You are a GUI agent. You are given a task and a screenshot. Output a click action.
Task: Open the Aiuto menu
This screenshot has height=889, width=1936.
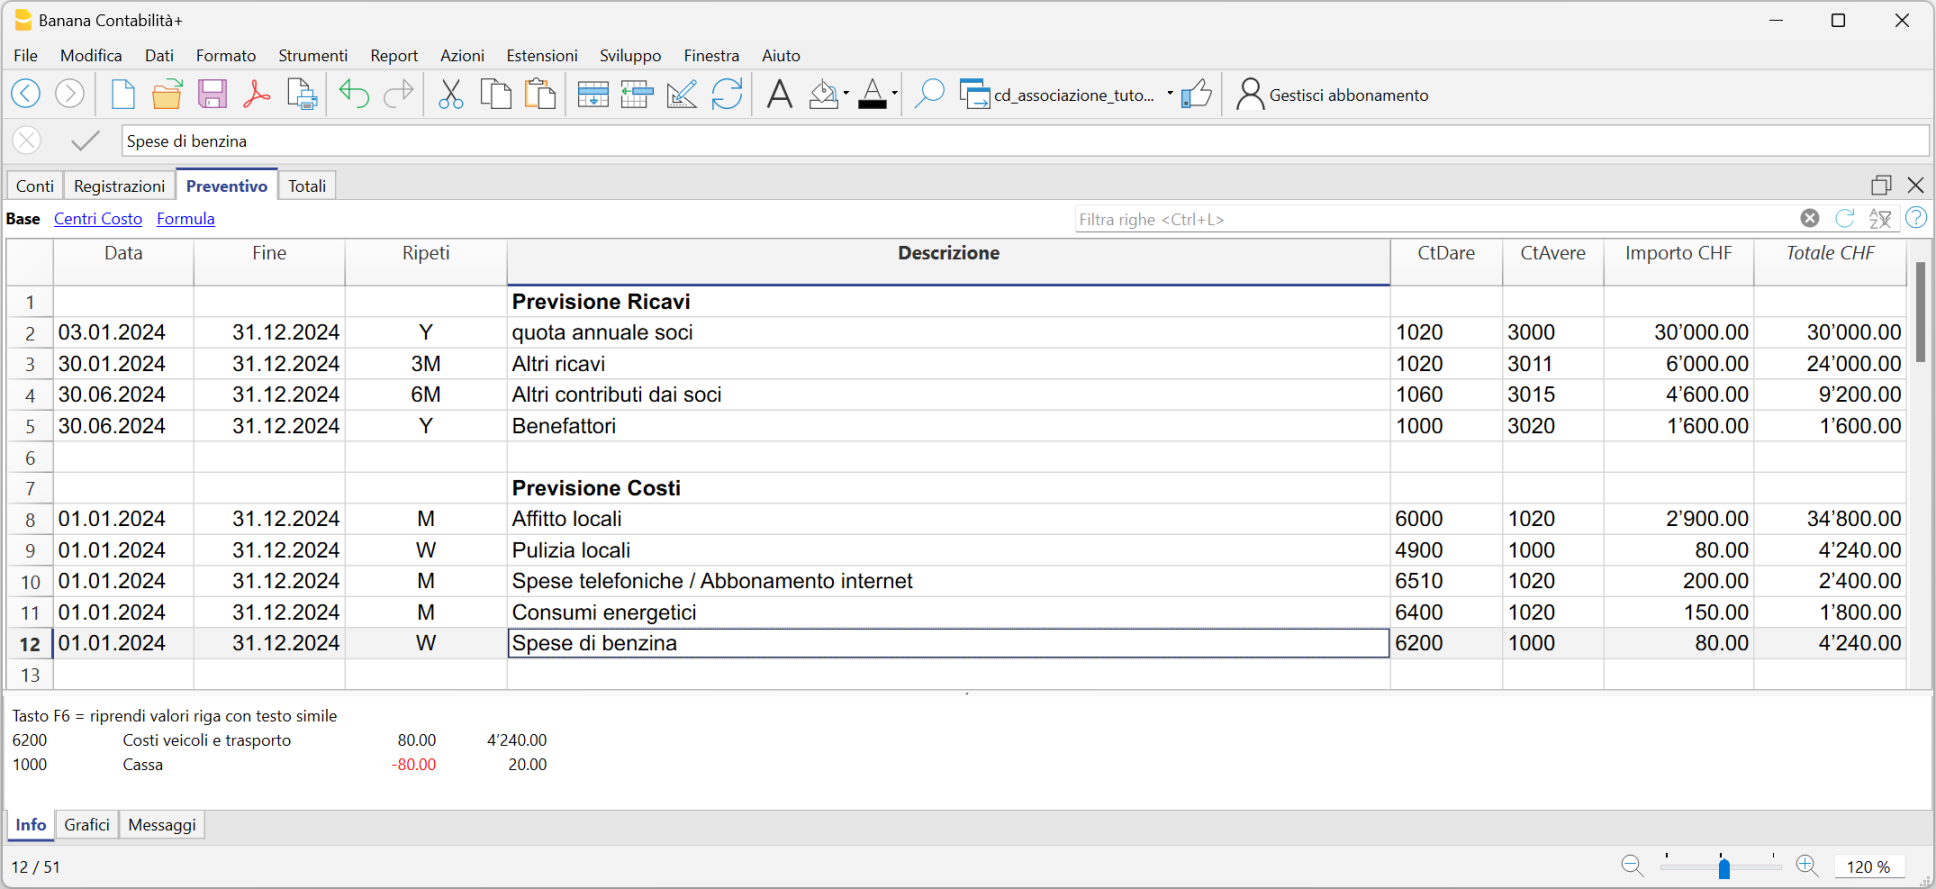point(781,56)
